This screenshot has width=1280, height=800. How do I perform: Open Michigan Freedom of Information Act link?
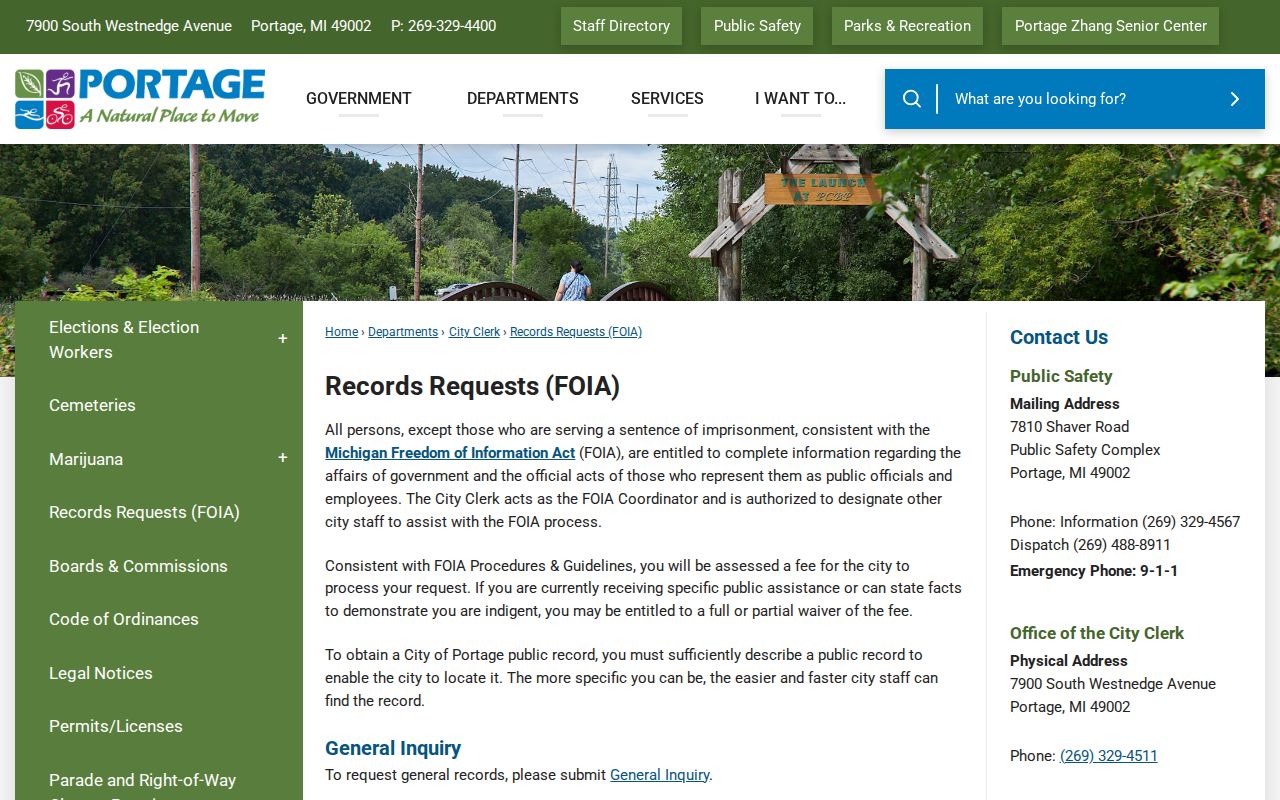tap(450, 453)
